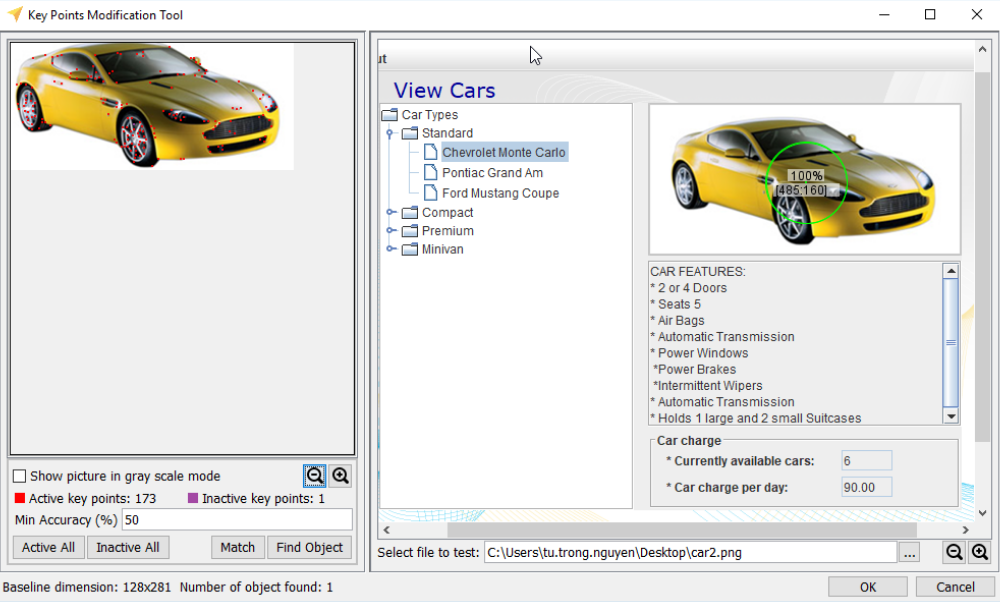
Task: Click the Active All button
Action: point(48,547)
